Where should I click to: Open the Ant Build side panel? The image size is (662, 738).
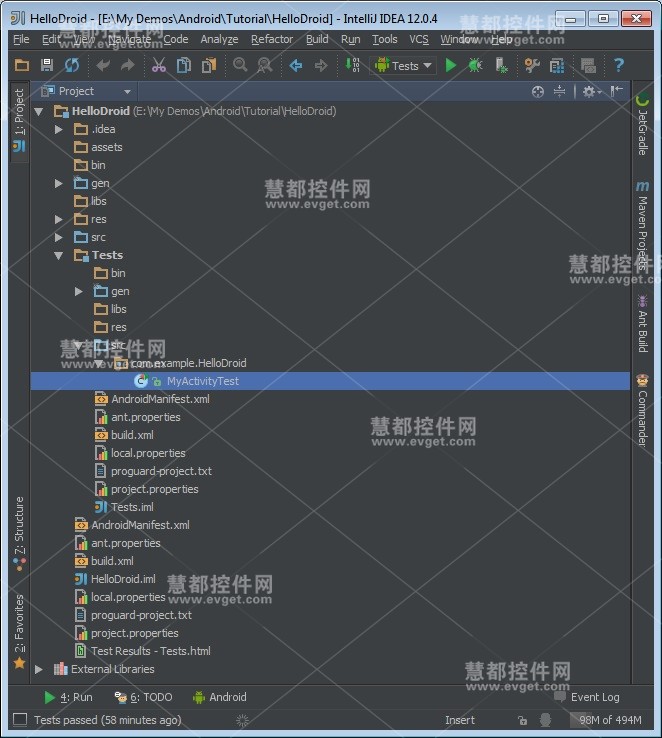(643, 324)
